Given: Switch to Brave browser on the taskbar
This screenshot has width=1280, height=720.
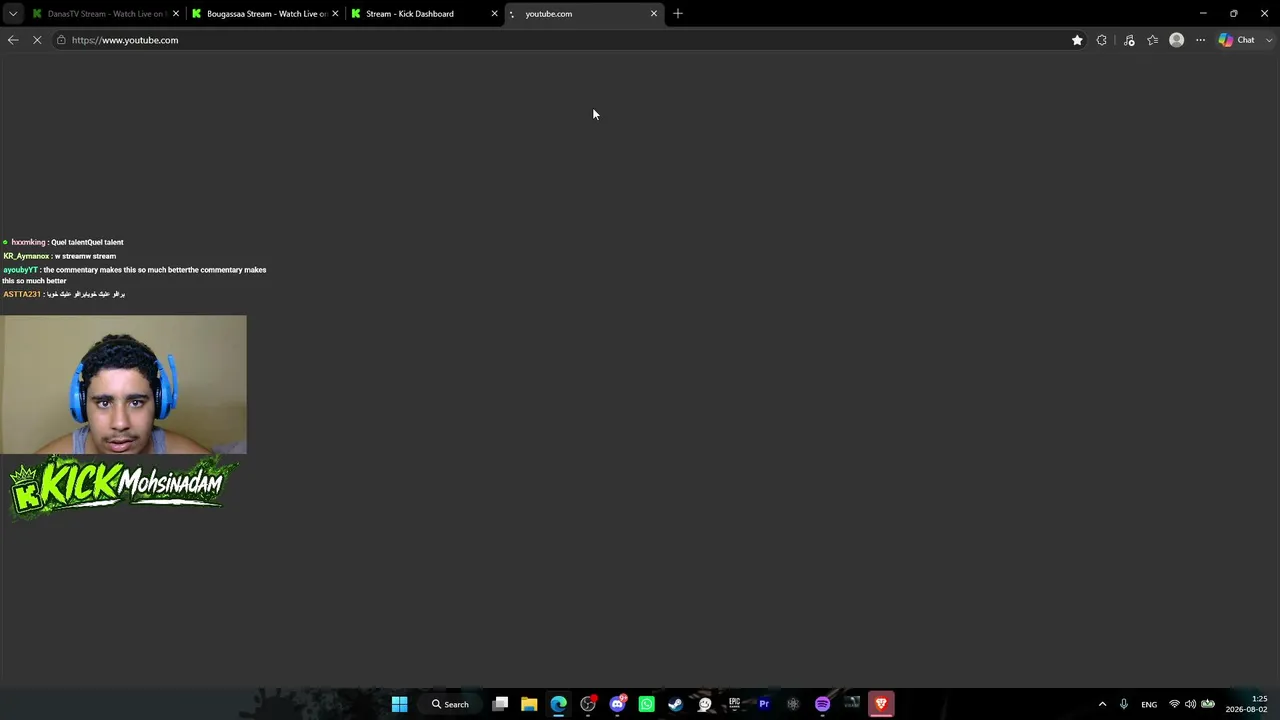Looking at the screenshot, I should point(881,704).
